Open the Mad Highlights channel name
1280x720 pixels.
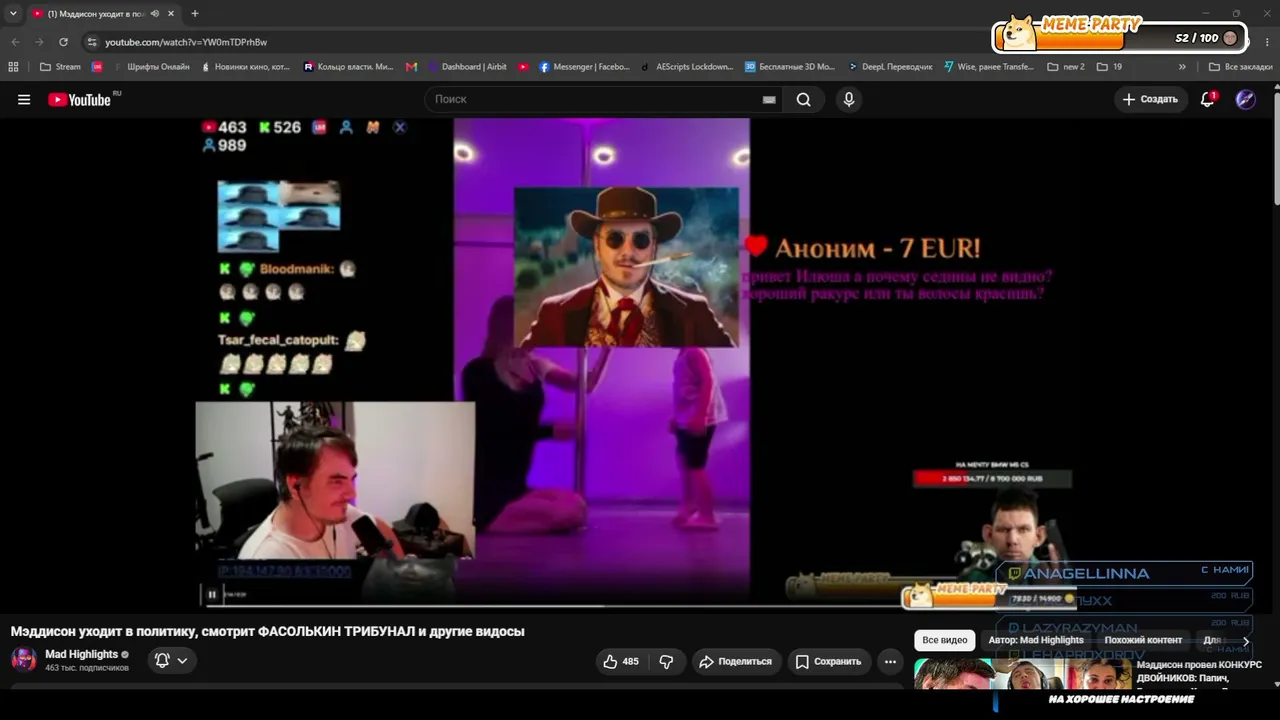81,654
